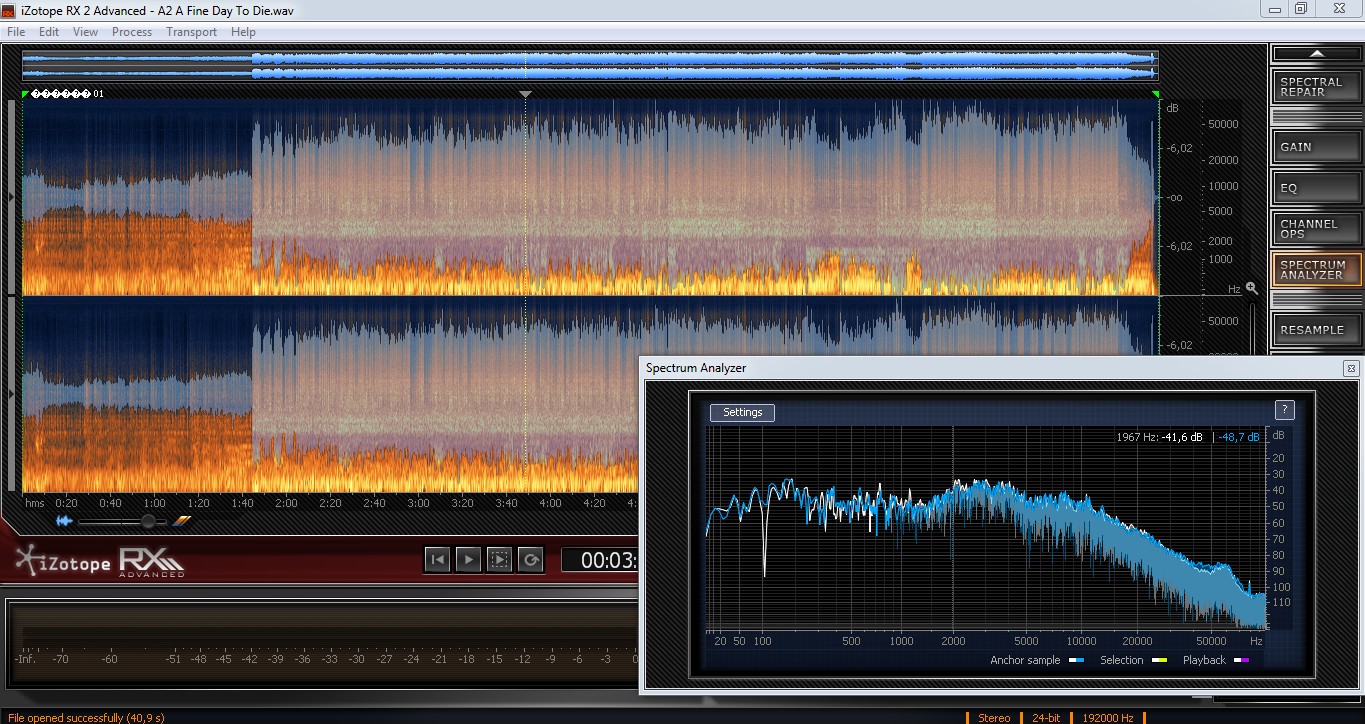This screenshot has height=724, width=1365.
Task: Click the -48,7 dB blue readout
Action: [1240, 437]
